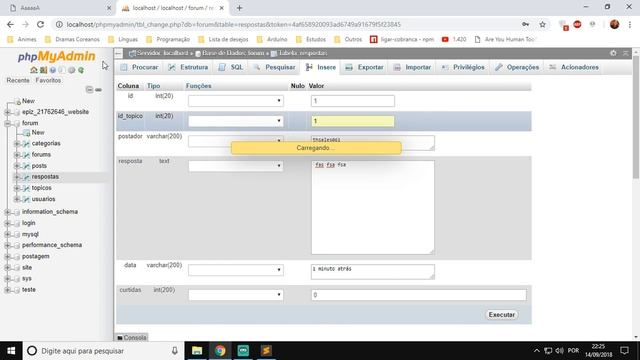The width and height of the screenshot is (640, 360).
Task: Expand the mysql database node
Action: pyautogui.click(x=7, y=234)
